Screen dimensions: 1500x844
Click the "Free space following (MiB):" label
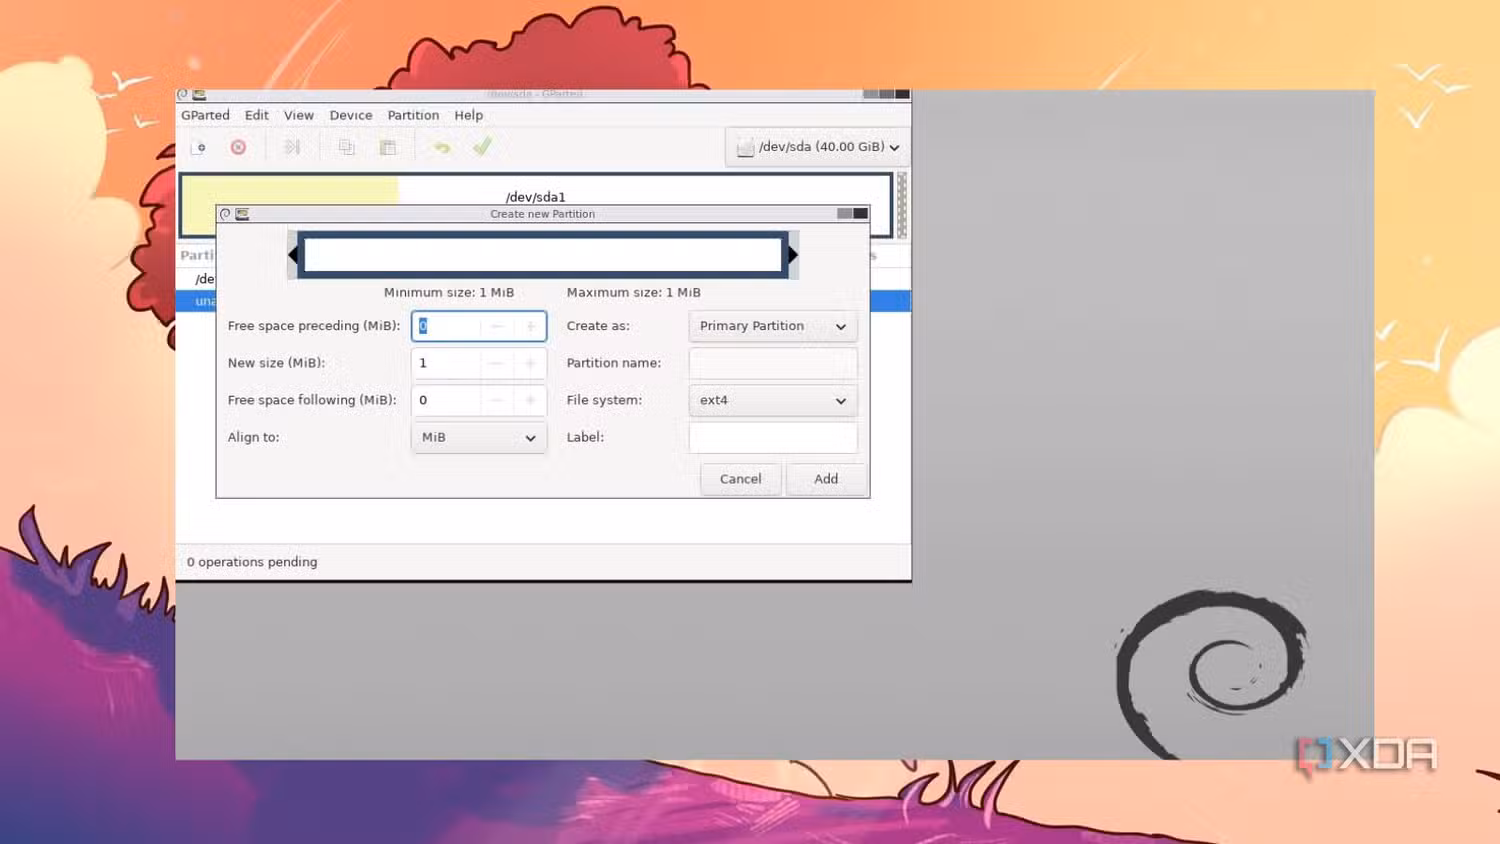pyautogui.click(x=312, y=400)
